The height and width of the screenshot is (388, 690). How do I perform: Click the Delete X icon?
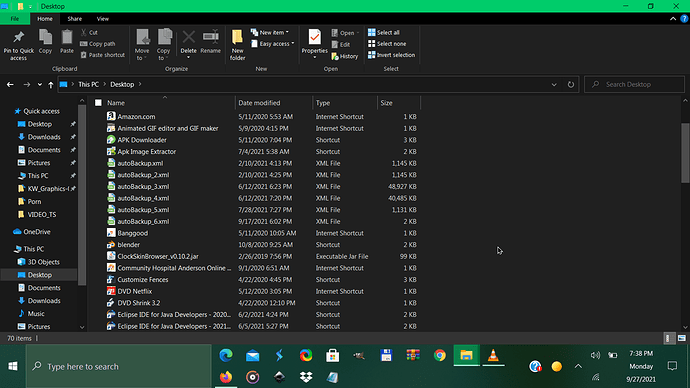coord(188,37)
